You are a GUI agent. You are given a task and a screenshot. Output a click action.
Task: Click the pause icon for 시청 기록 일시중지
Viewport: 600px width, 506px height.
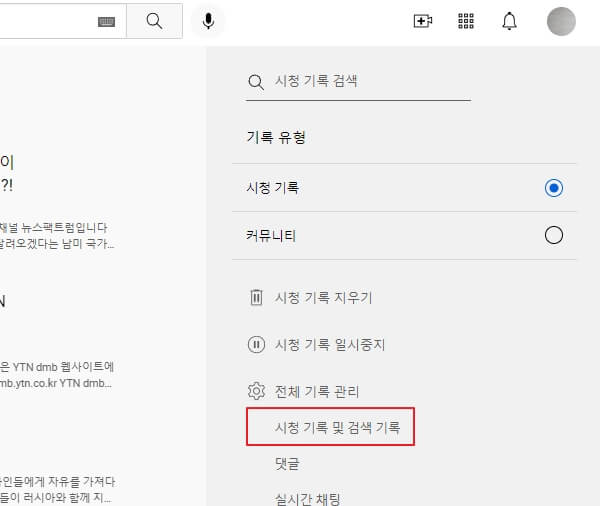[256, 344]
